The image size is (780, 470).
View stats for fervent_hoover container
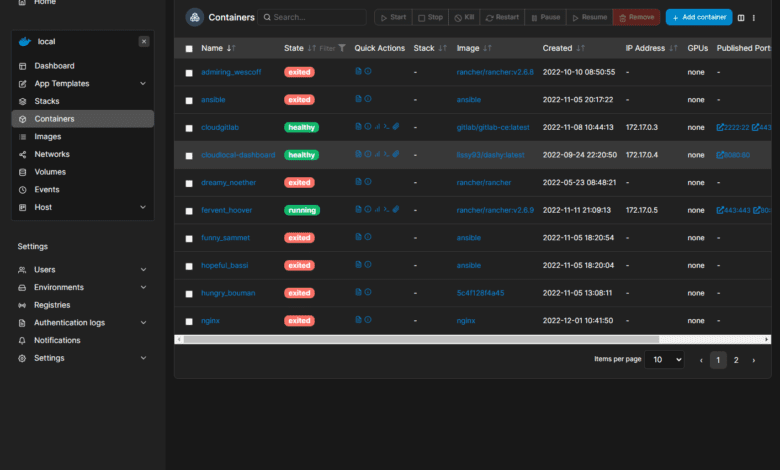(377, 209)
